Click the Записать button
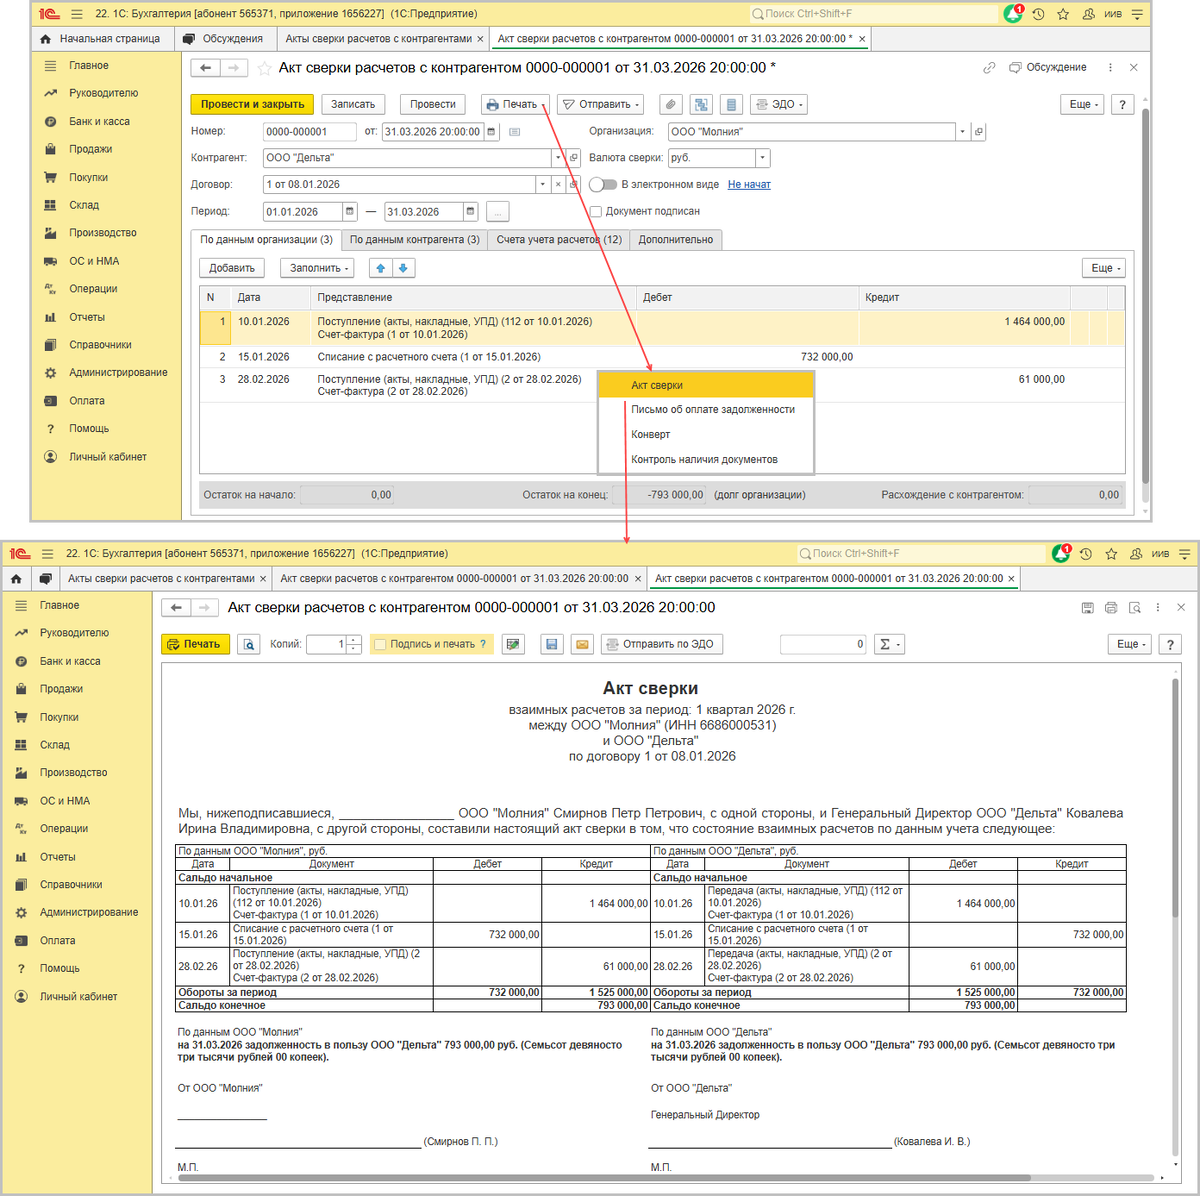This screenshot has width=1200, height=1196. click(x=353, y=104)
